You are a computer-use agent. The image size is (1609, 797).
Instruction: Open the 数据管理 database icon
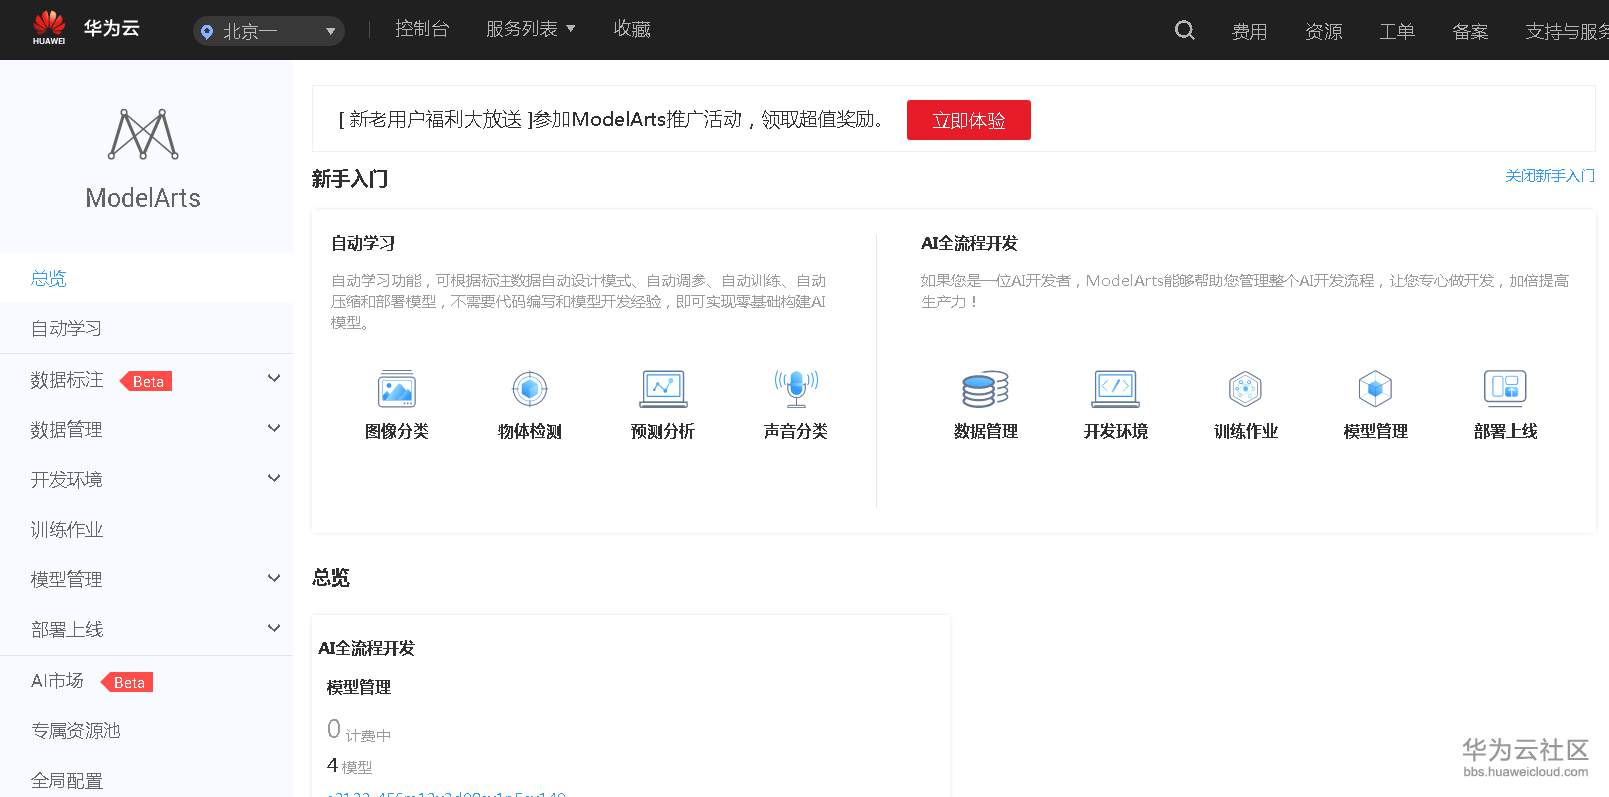[x=986, y=388]
